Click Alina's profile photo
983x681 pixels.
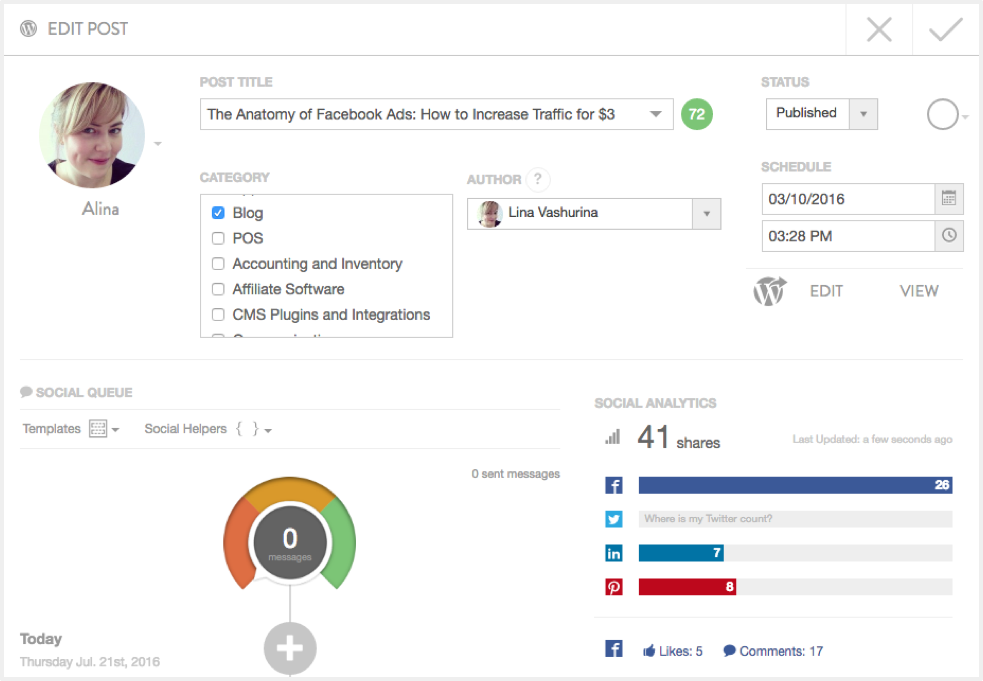tap(92, 135)
